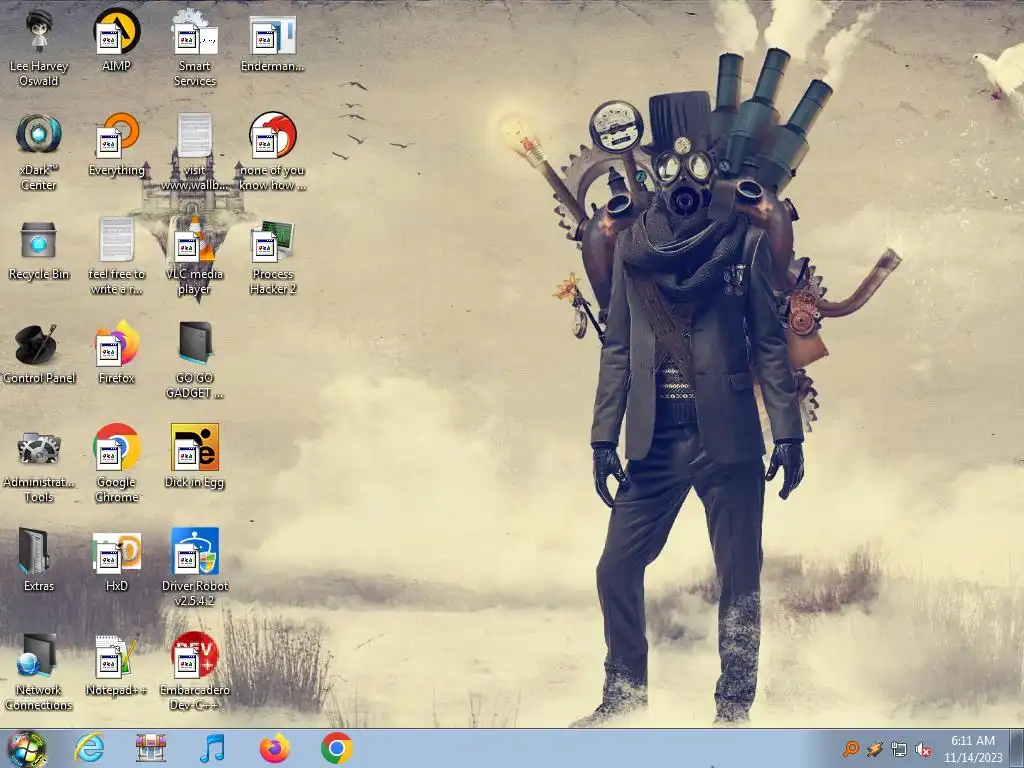Open Embarcadero Dev-C++ shortcut
The width and height of the screenshot is (1024, 768).
(x=195, y=671)
